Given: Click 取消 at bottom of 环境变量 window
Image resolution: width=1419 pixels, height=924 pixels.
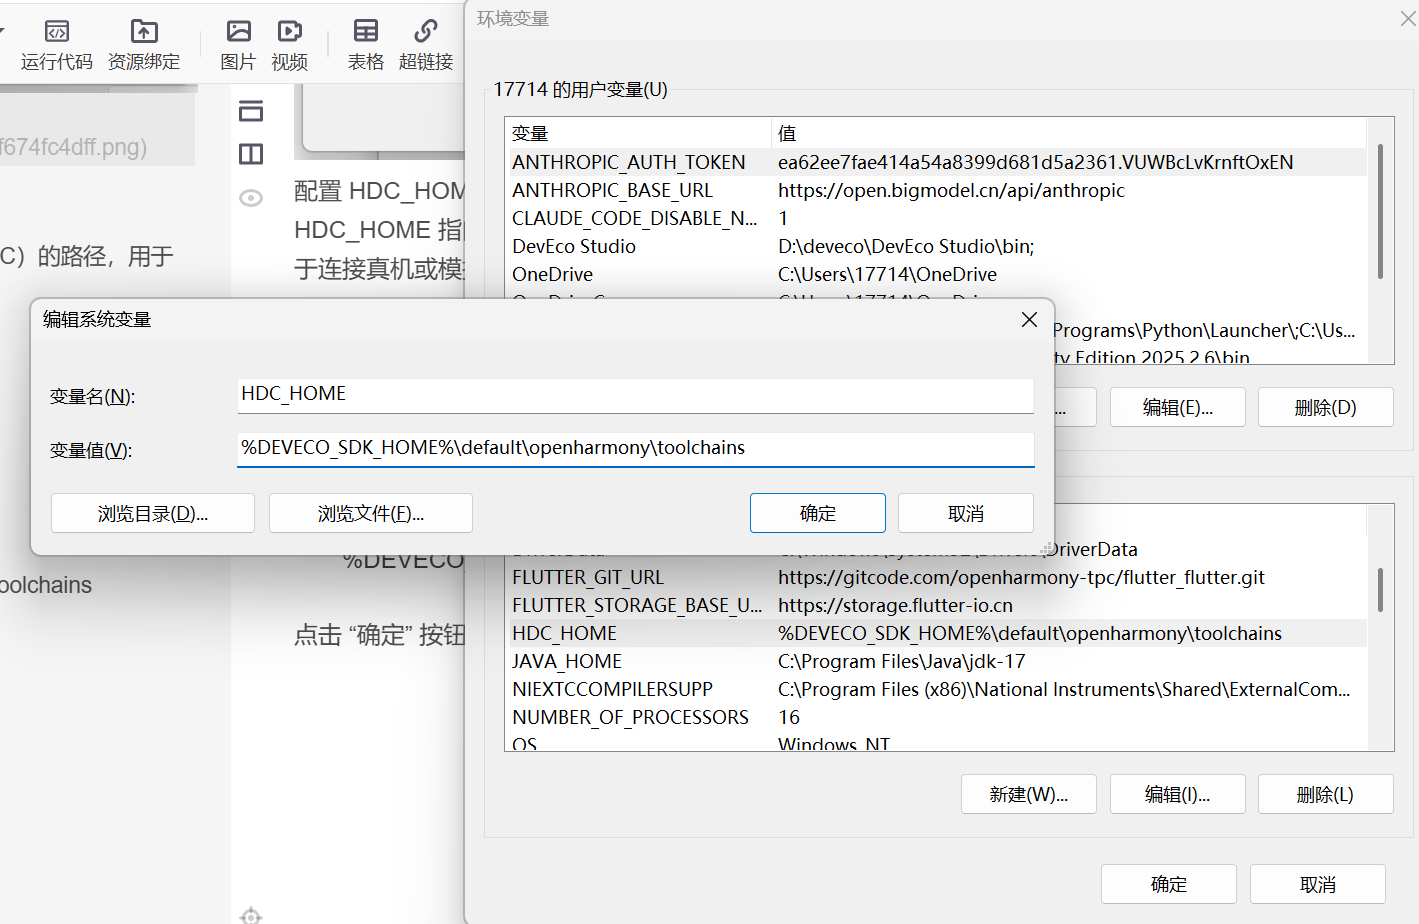Looking at the screenshot, I should (x=1318, y=884).
